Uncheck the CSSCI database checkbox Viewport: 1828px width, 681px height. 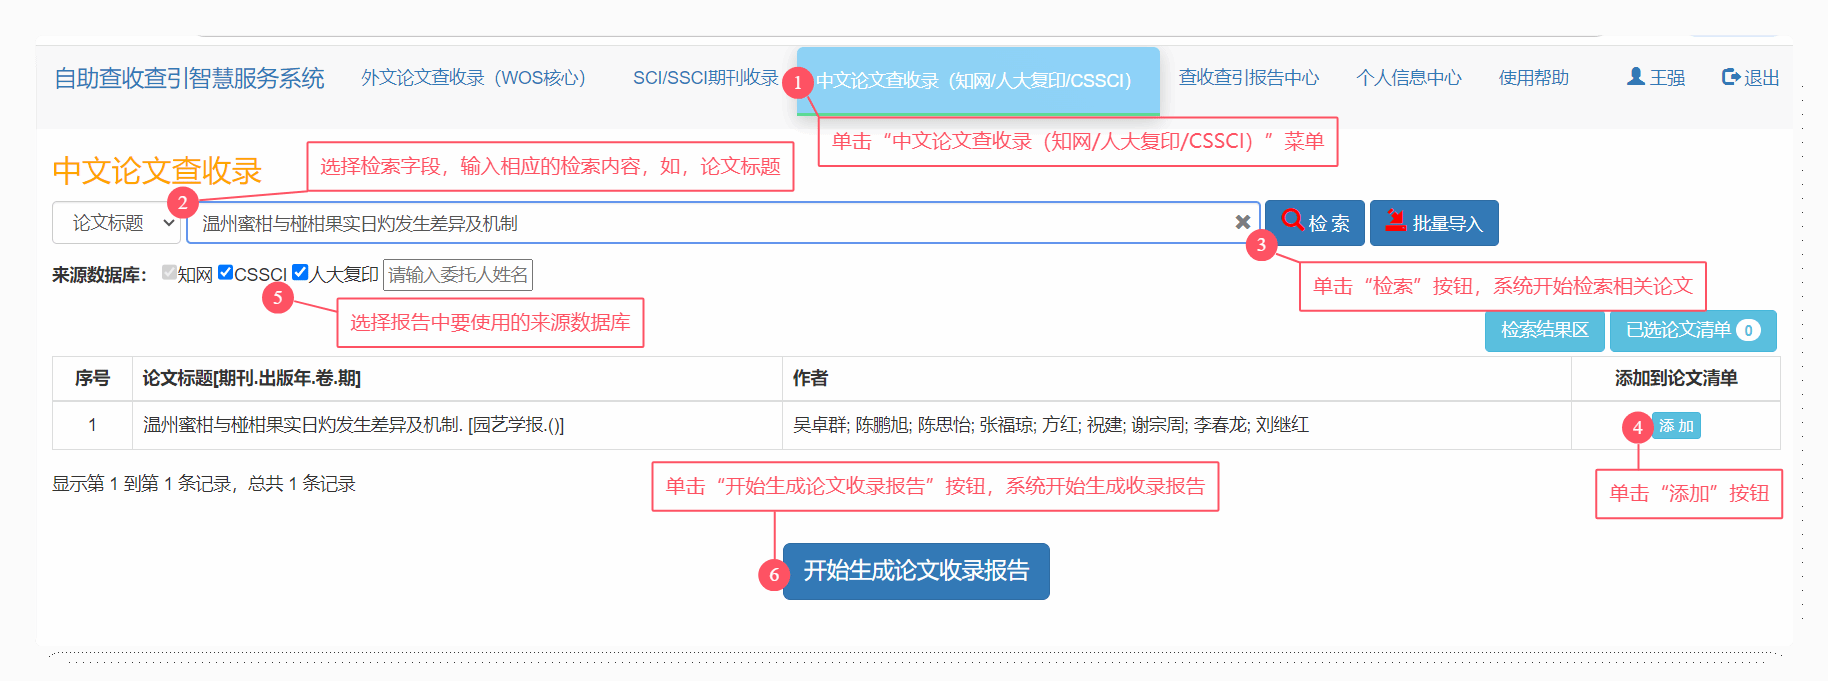226,273
